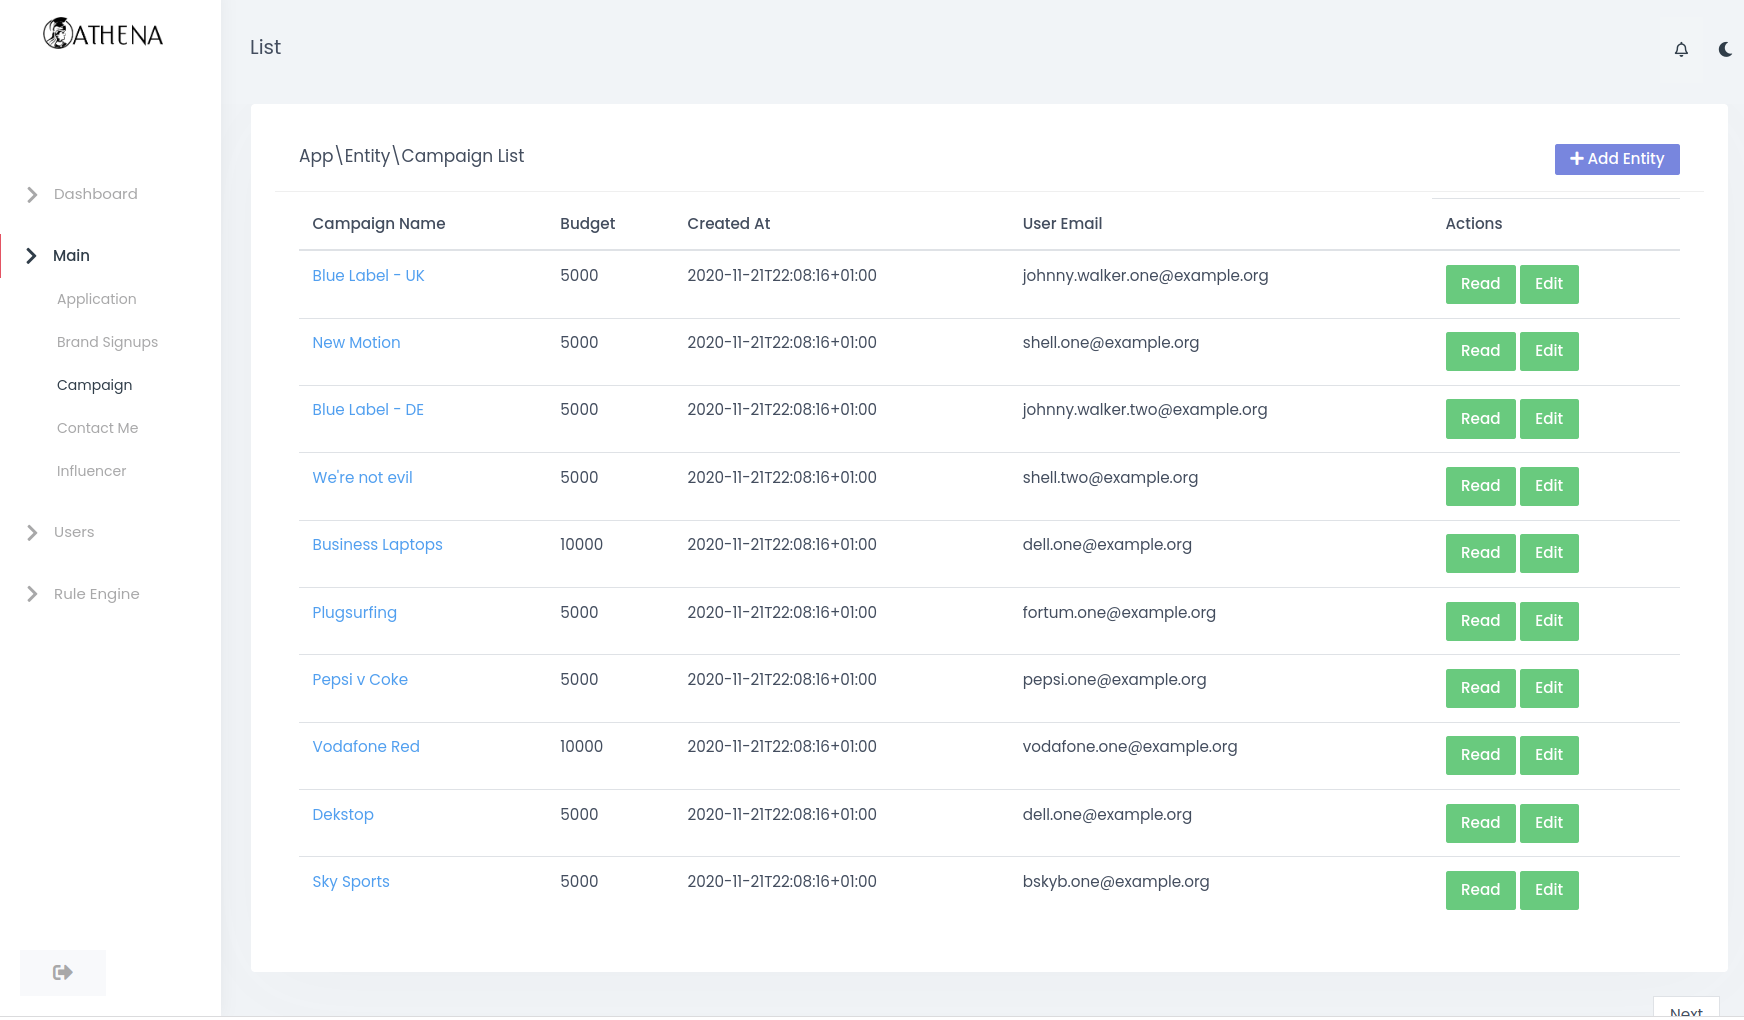
Task: Select email bskyb.one@example.org
Action: click(x=1116, y=882)
